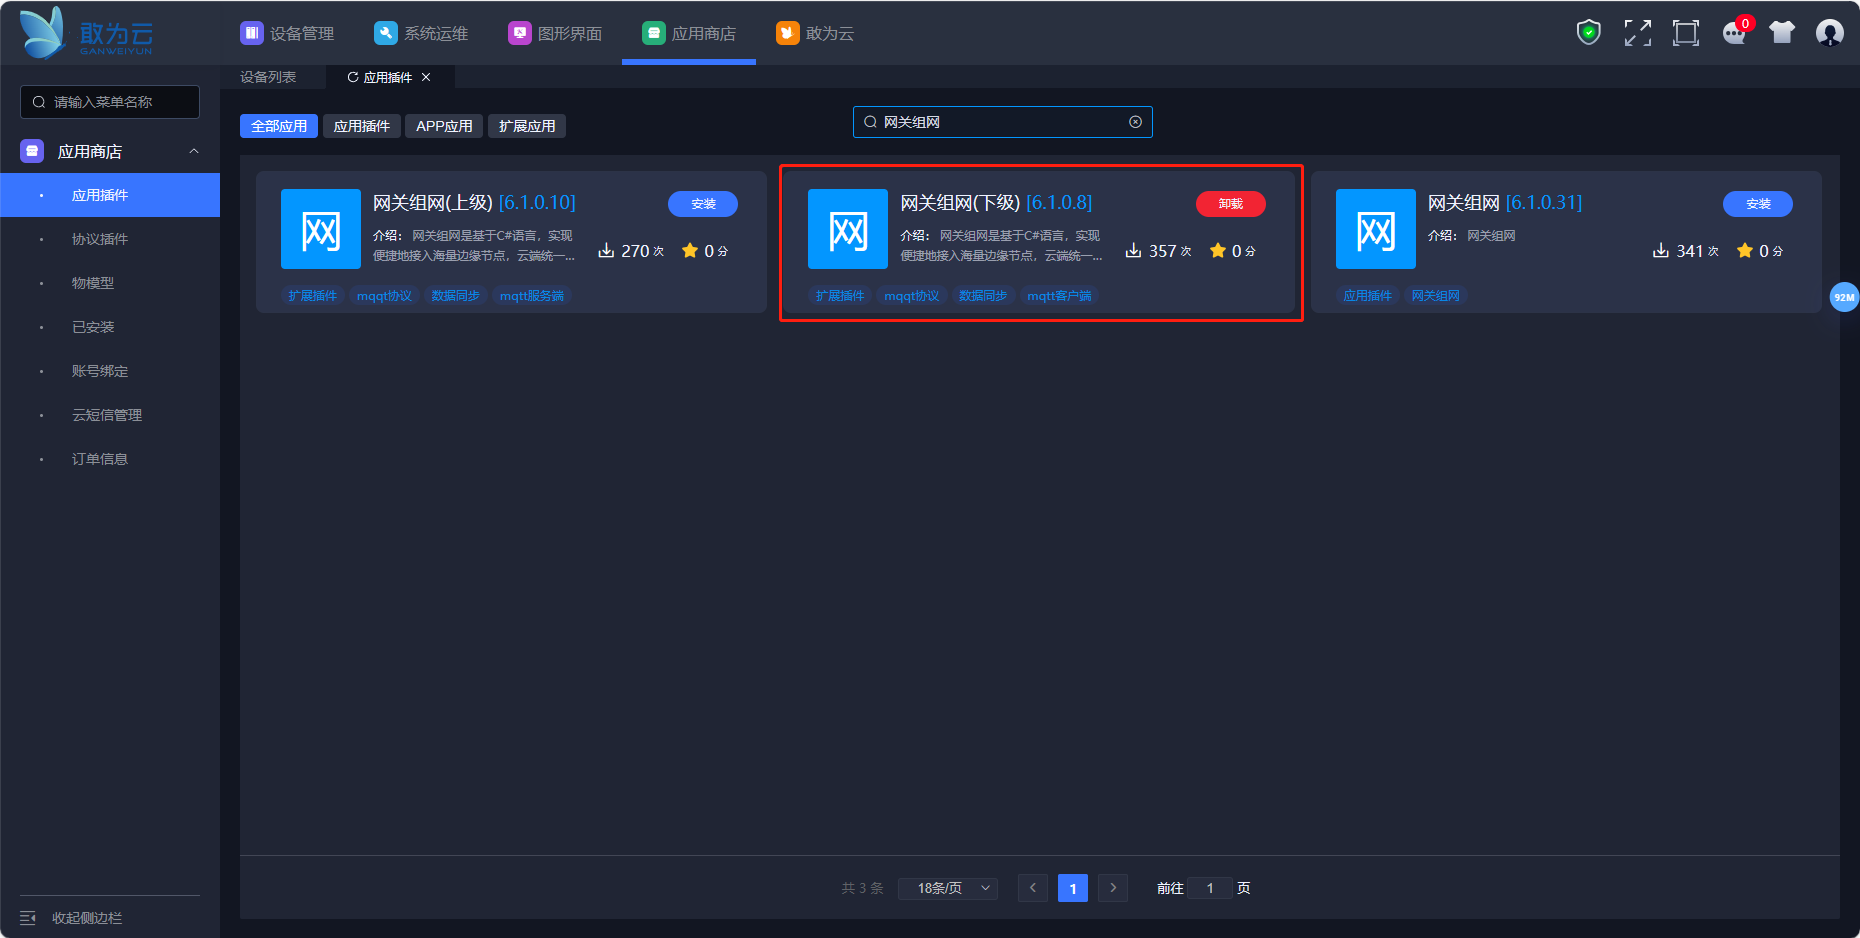Click the download icon for 网关组网 [6.1.0.31]
The height and width of the screenshot is (938, 1860).
coord(1661,250)
